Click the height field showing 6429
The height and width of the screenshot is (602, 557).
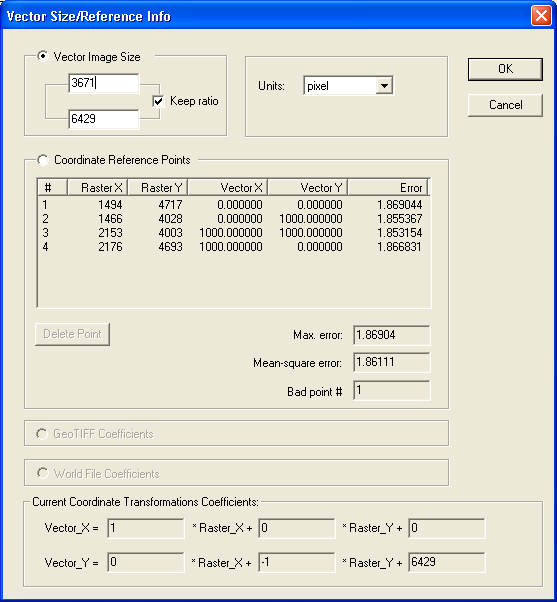click(x=104, y=119)
